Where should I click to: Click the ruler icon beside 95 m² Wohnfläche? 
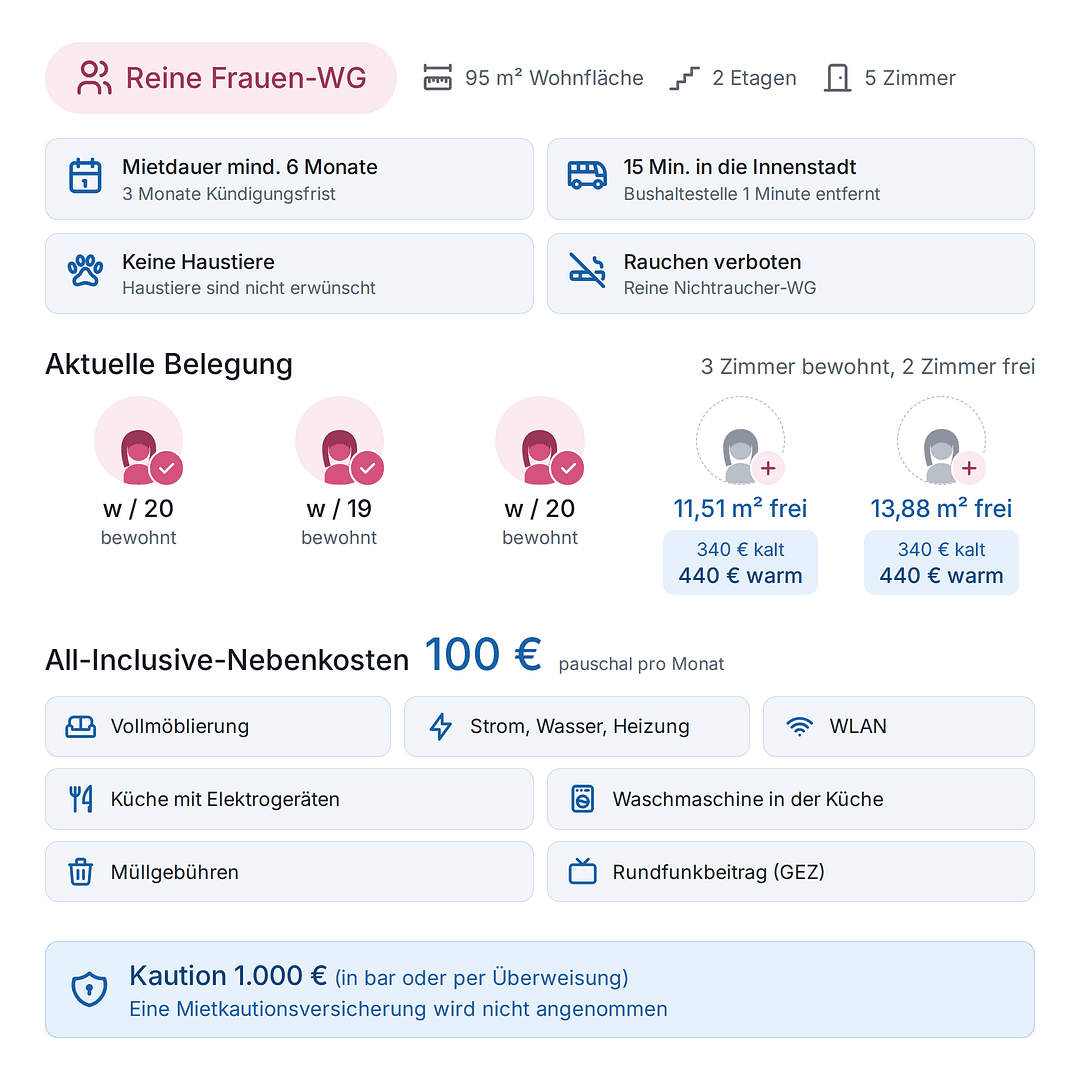pos(437,78)
